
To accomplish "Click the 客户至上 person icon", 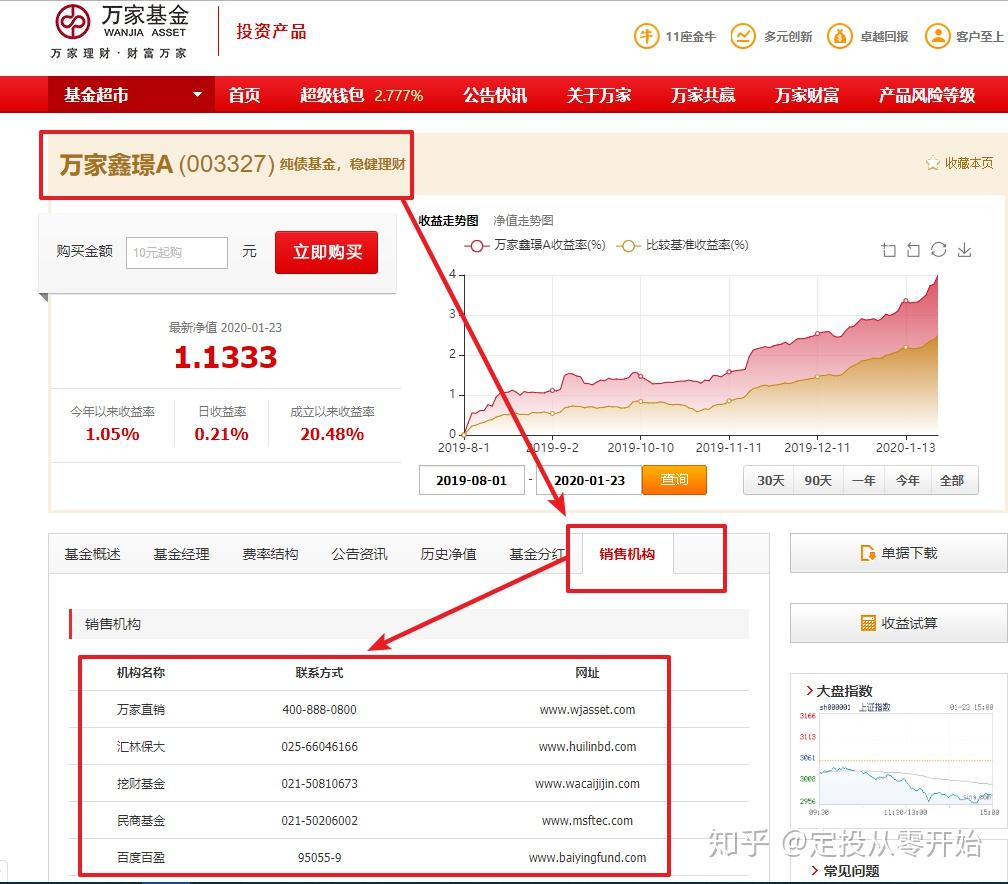I will pos(937,36).
